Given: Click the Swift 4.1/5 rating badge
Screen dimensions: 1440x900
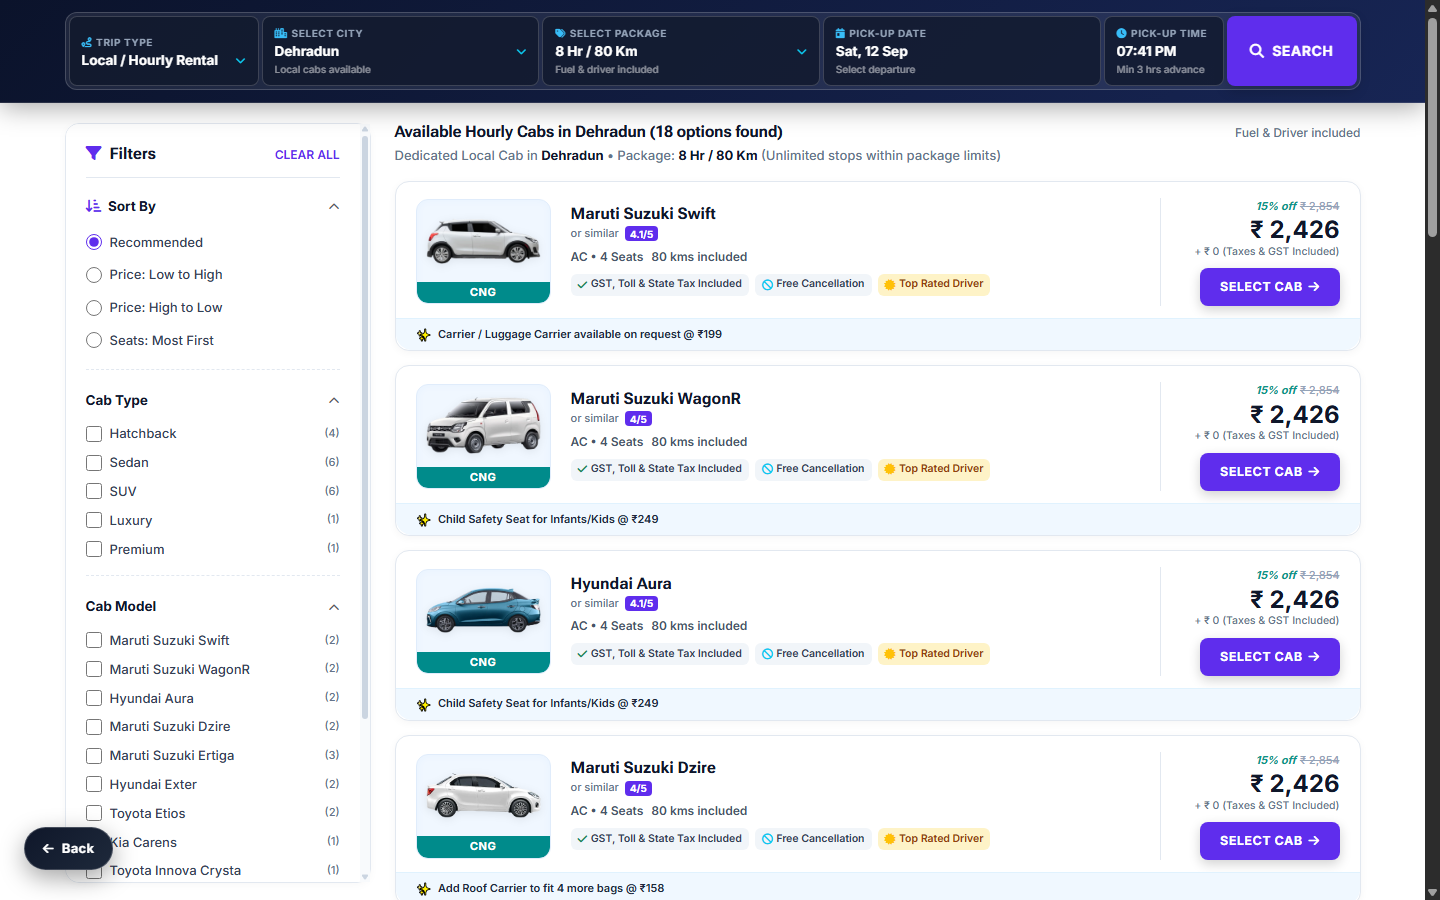Looking at the screenshot, I should (x=641, y=234).
